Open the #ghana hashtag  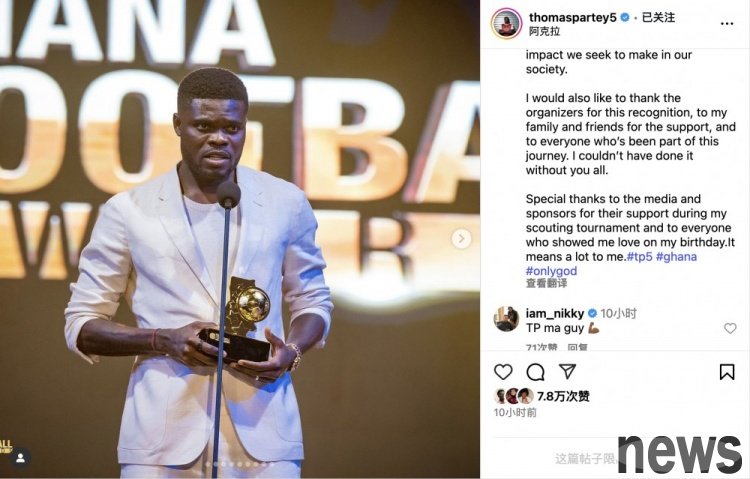point(676,256)
